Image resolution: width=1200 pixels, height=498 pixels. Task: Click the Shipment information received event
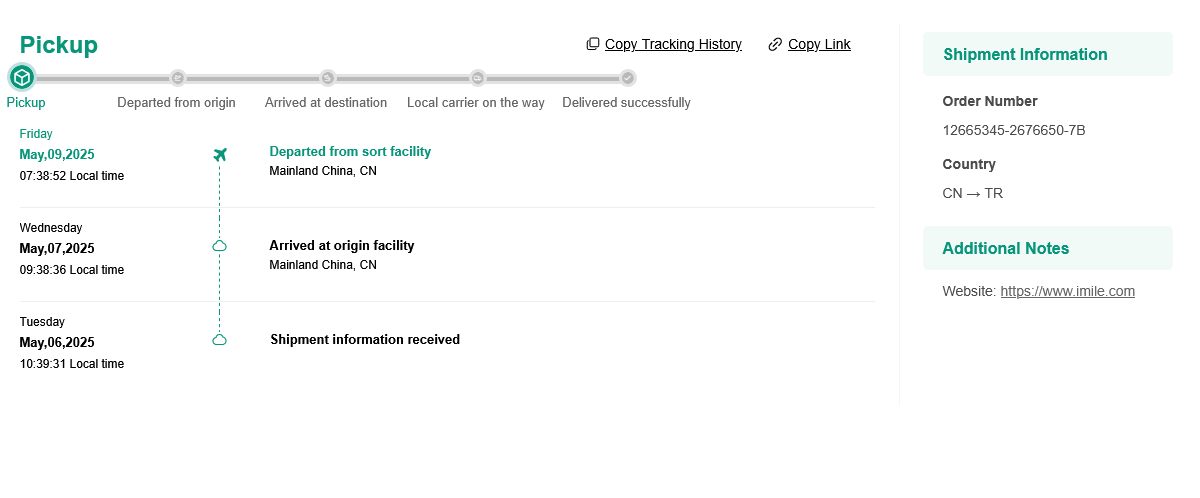tap(365, 340)
